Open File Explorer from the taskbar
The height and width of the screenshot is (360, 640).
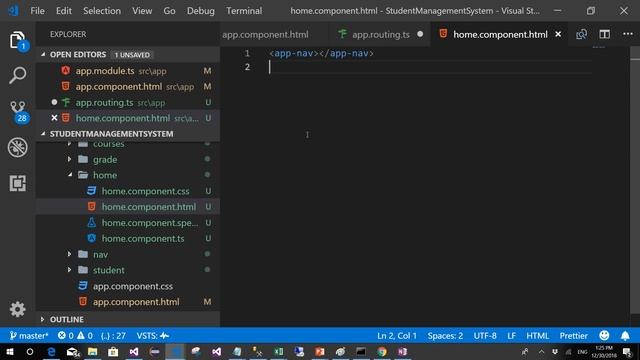(93, 351)
